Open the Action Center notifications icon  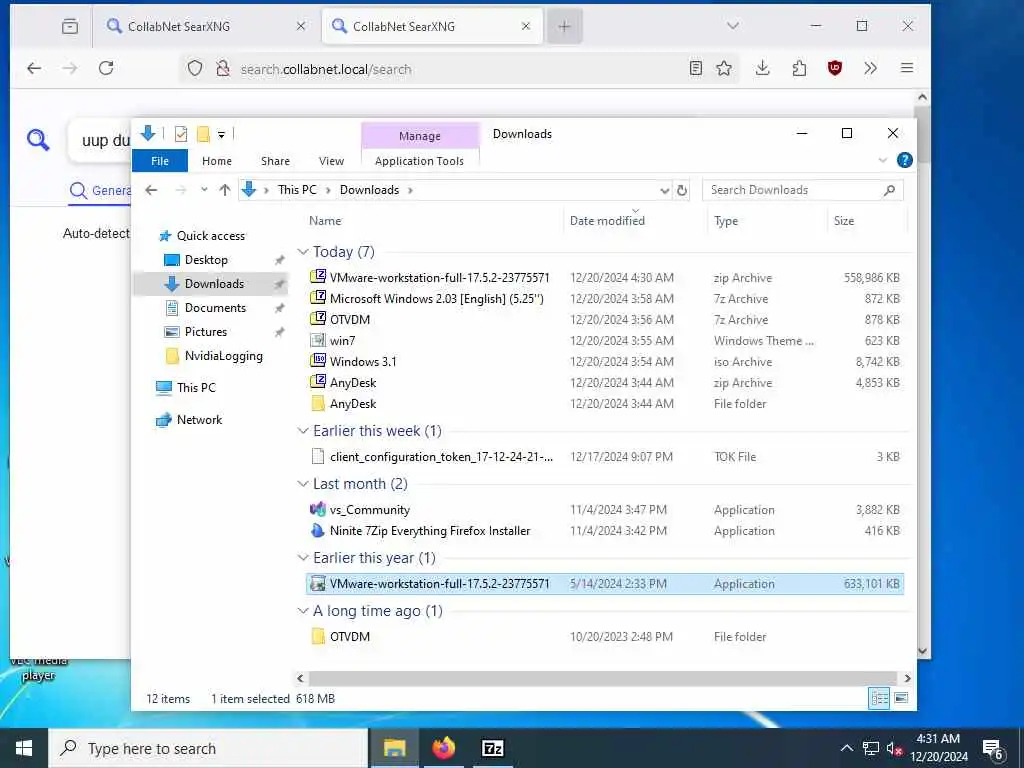[993, 748]
